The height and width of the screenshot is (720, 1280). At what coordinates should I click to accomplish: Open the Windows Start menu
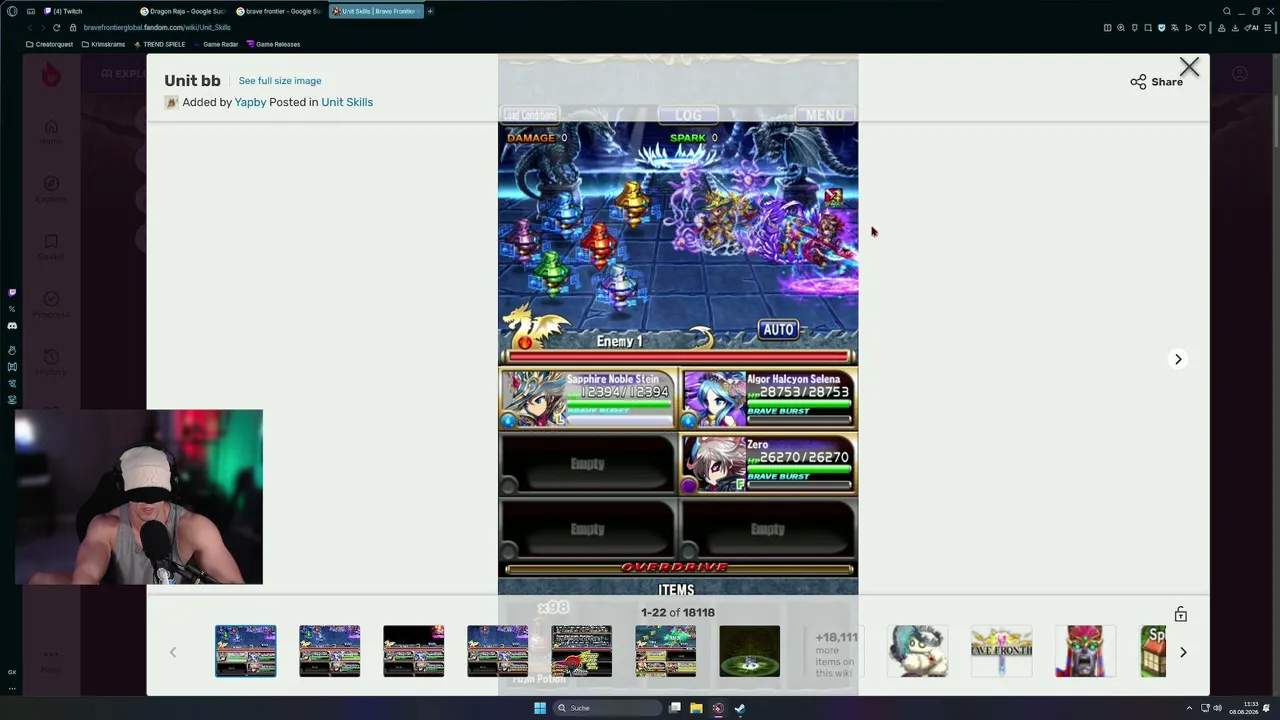(x=540, y=708)
